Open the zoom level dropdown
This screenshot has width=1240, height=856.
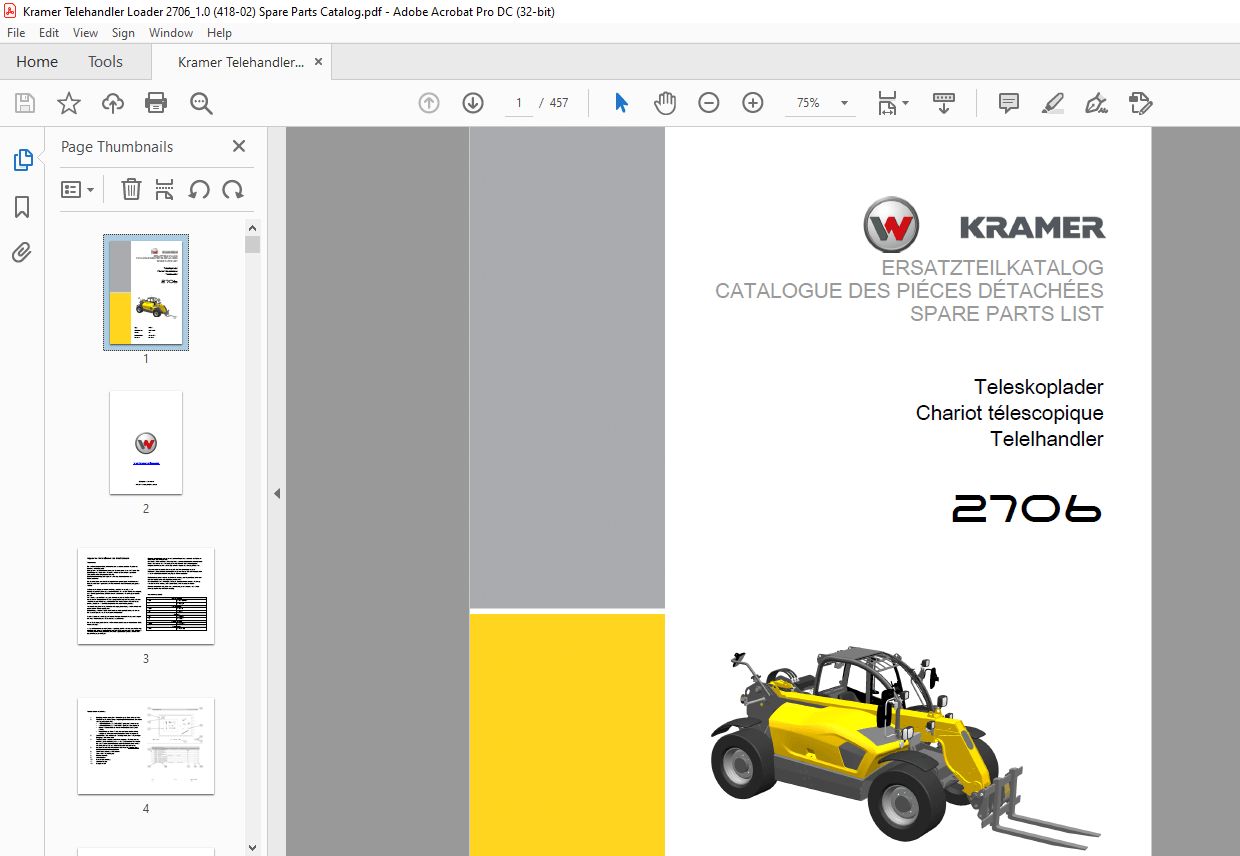tap(843, 102)
